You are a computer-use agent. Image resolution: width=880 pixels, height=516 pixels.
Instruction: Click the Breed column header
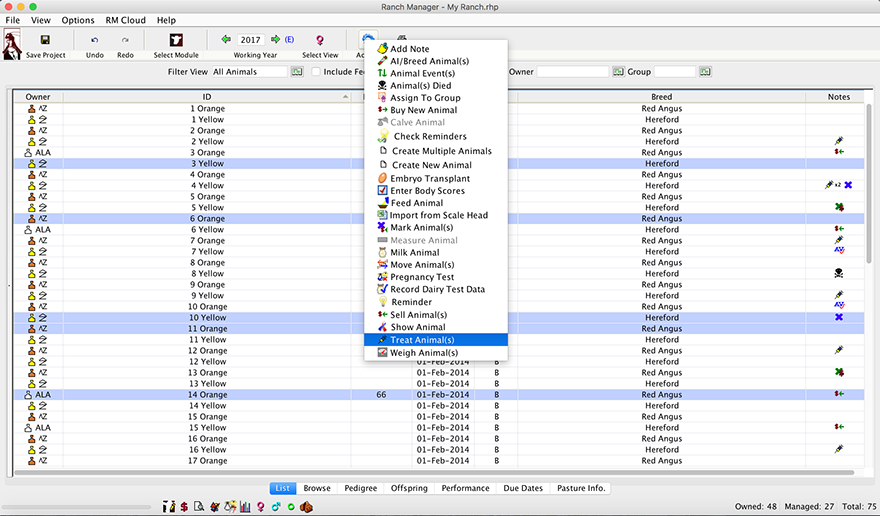pos(661,97)
